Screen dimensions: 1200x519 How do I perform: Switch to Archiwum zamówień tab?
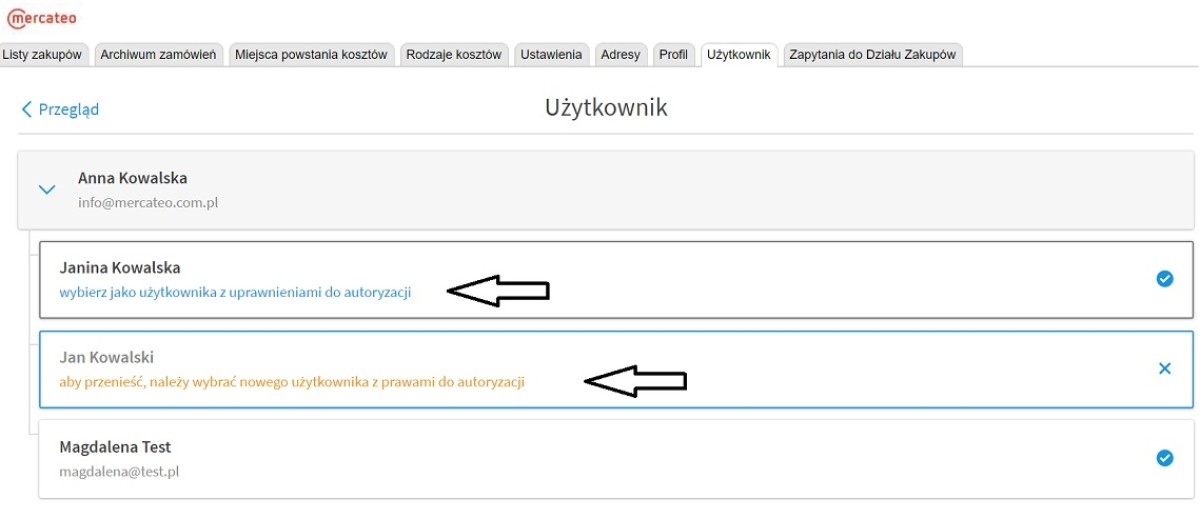(158, 55)
